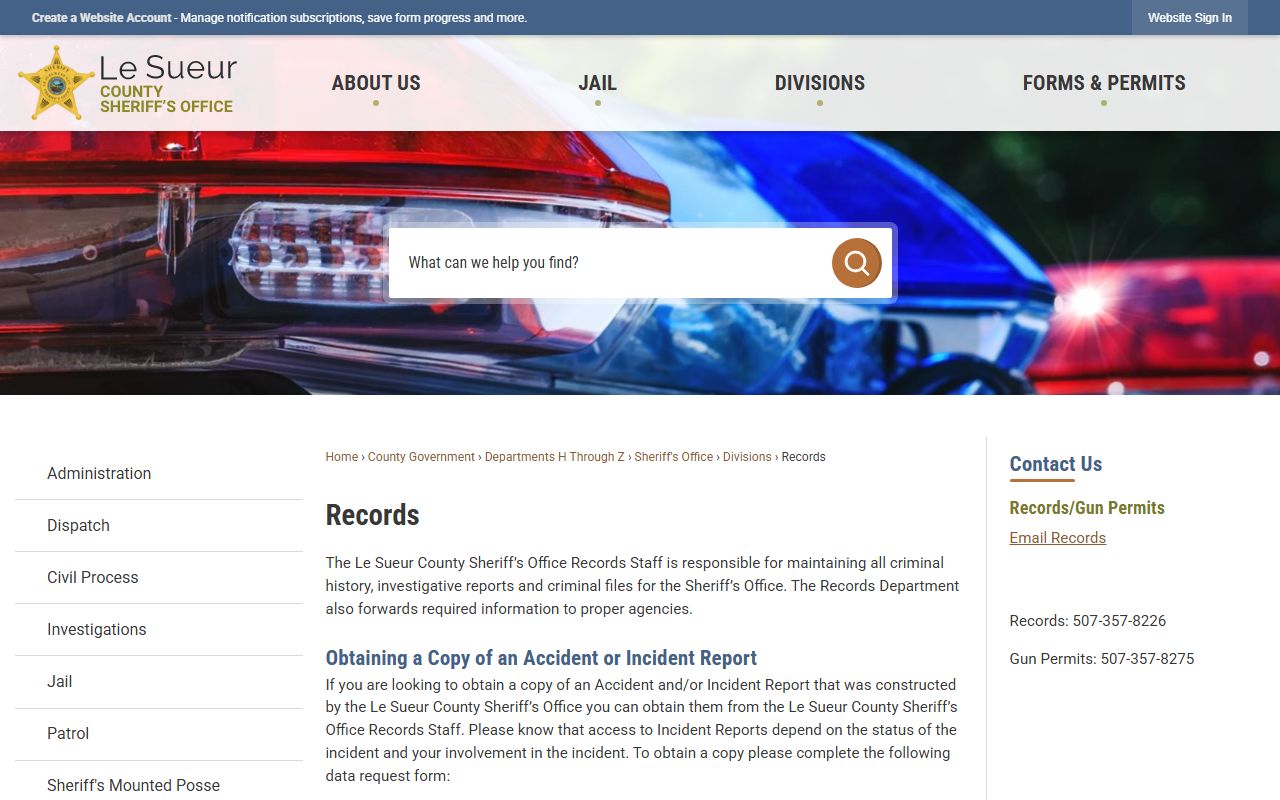Click 'Obtaining a Copy of an Accident' heading
Screen dimensions: 1280x800
541,658
